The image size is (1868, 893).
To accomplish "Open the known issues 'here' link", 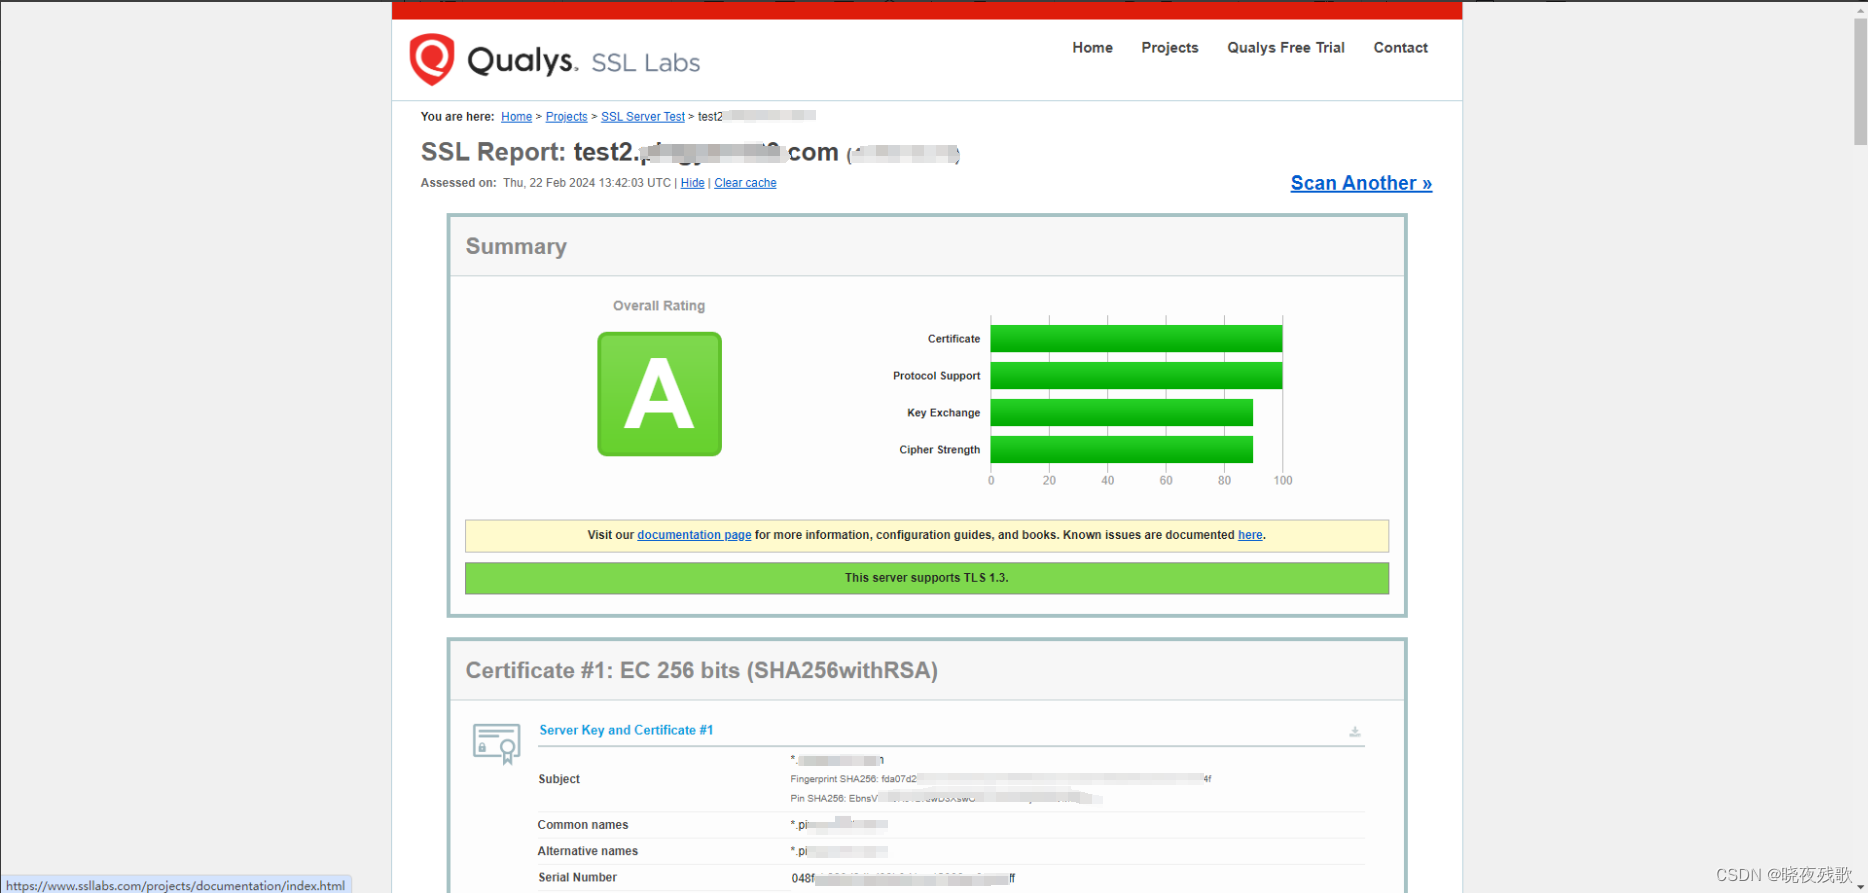I will point(1250,535).
